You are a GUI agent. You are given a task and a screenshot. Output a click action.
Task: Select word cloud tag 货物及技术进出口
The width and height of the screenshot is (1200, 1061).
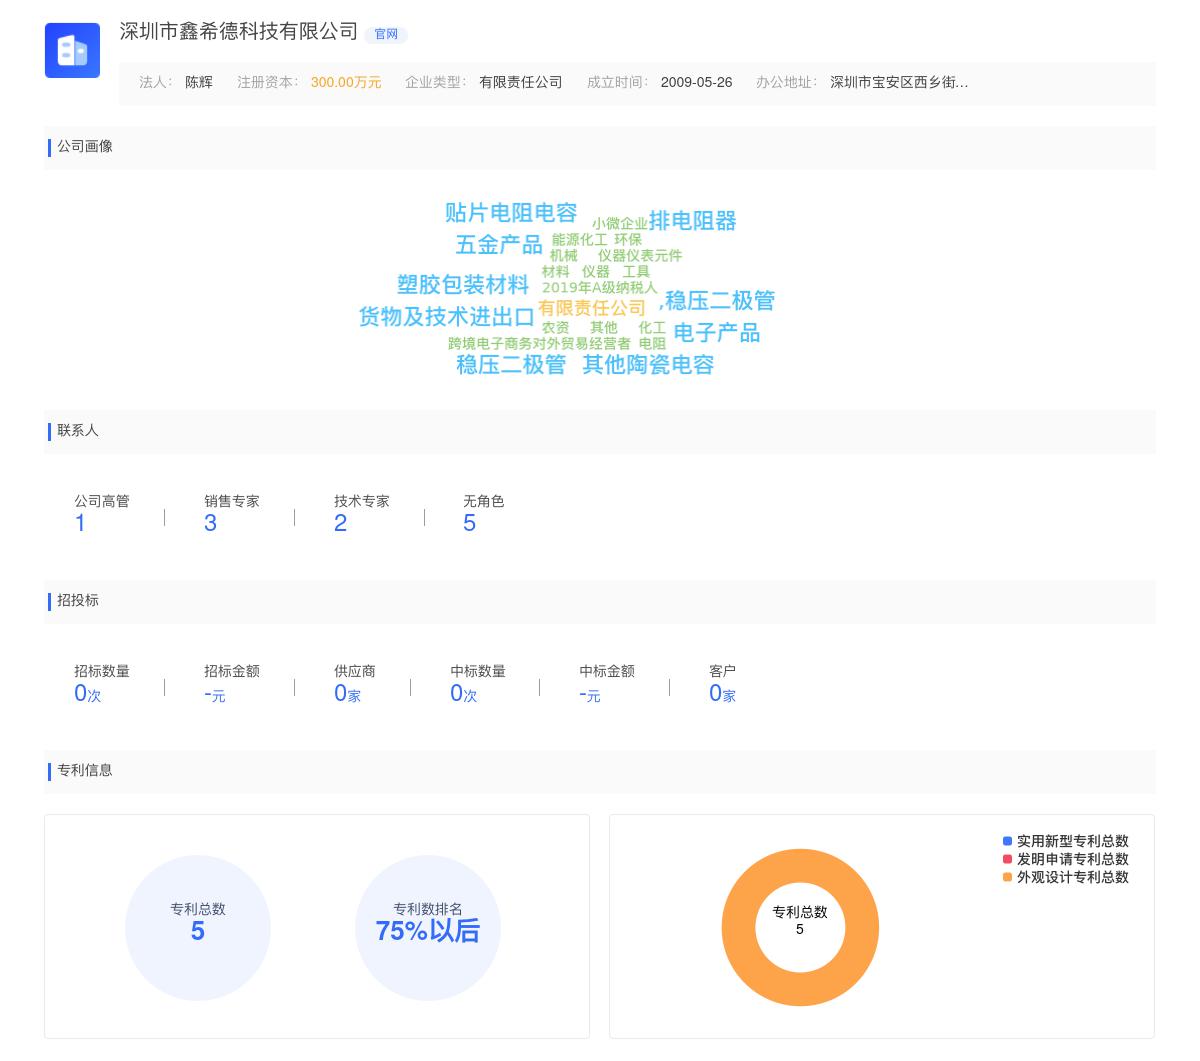point(447,317)
